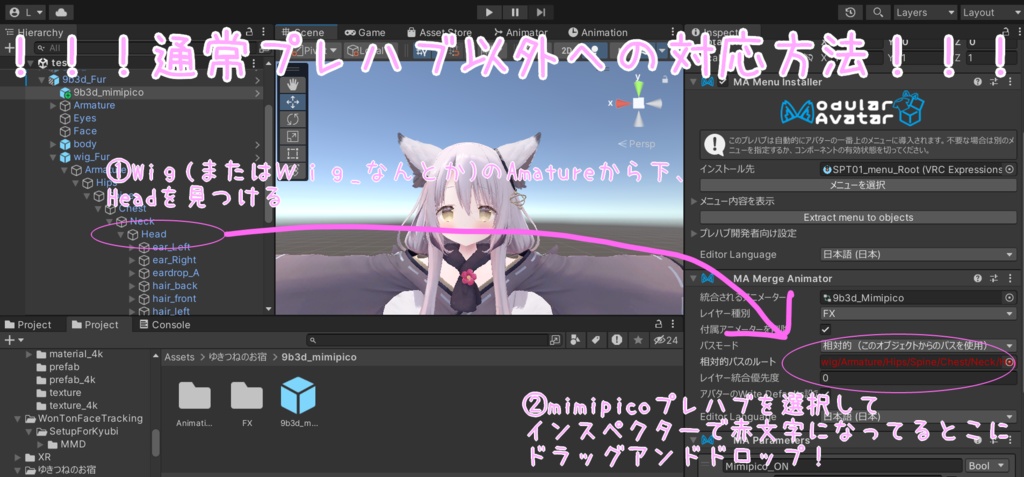Image resolution: width=1024 pixels, height=477 pixels.
Task: Click Assets in the breadcrumb path
Action: tap(180, 357)
